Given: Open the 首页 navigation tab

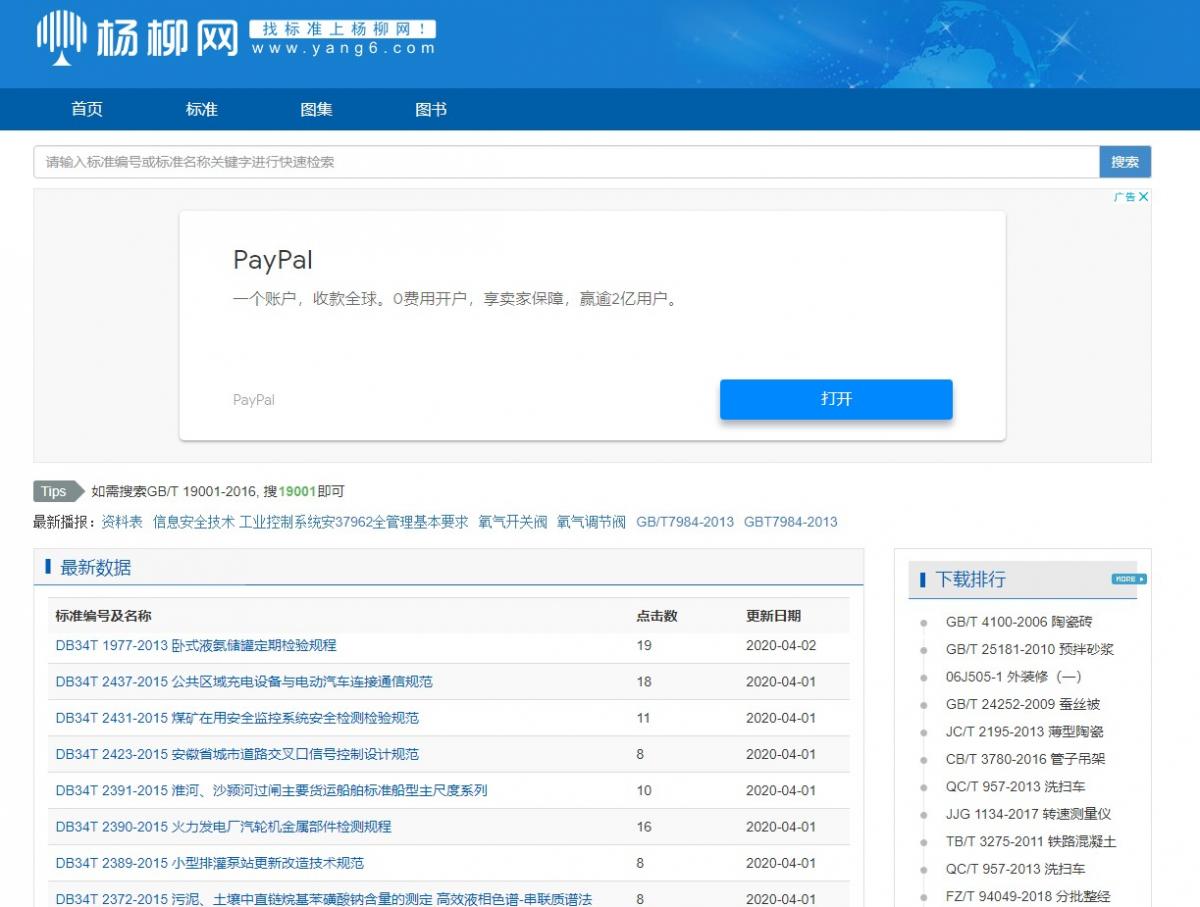Looking at the screenshot, I should coord(87,110).
